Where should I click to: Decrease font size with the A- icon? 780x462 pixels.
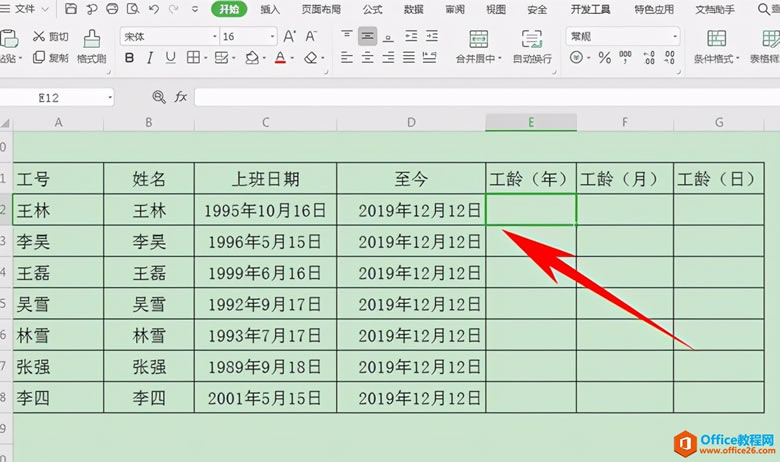(x=311, y=36)
